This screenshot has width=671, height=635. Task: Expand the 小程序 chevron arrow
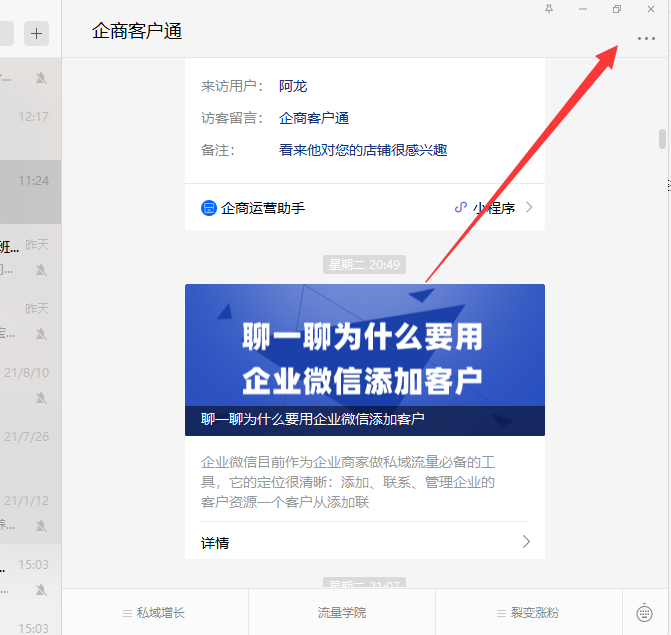click(x=529, y=207)
